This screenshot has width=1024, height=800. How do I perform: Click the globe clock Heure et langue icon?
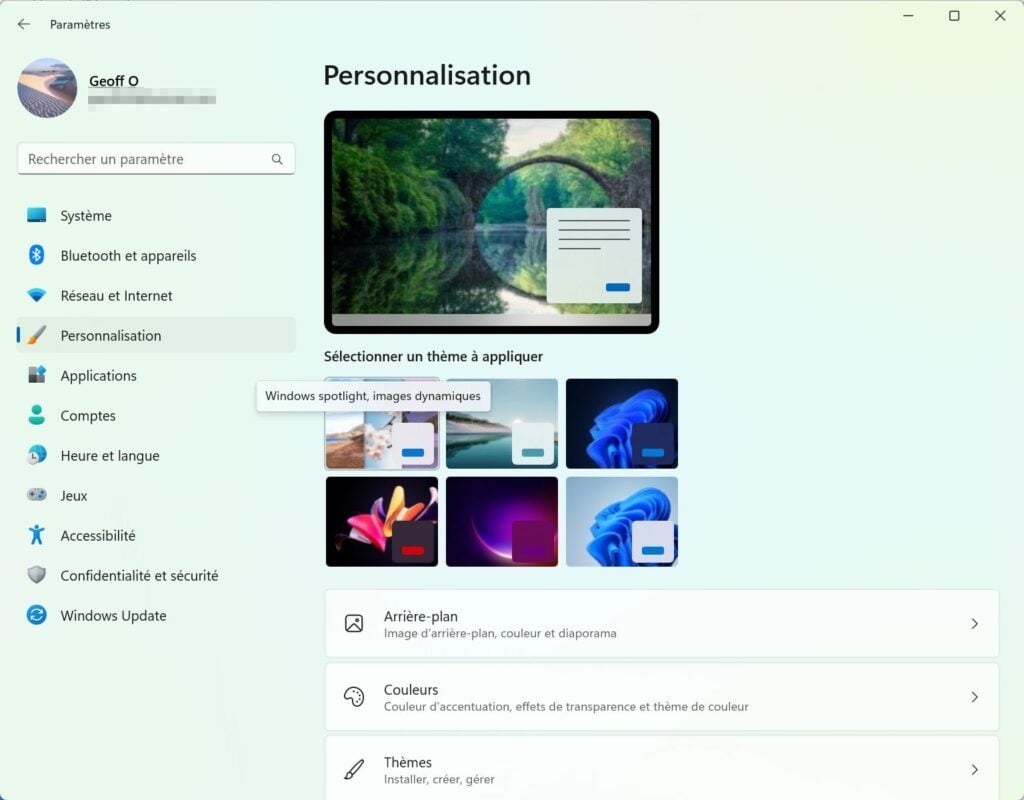(37, 455)
